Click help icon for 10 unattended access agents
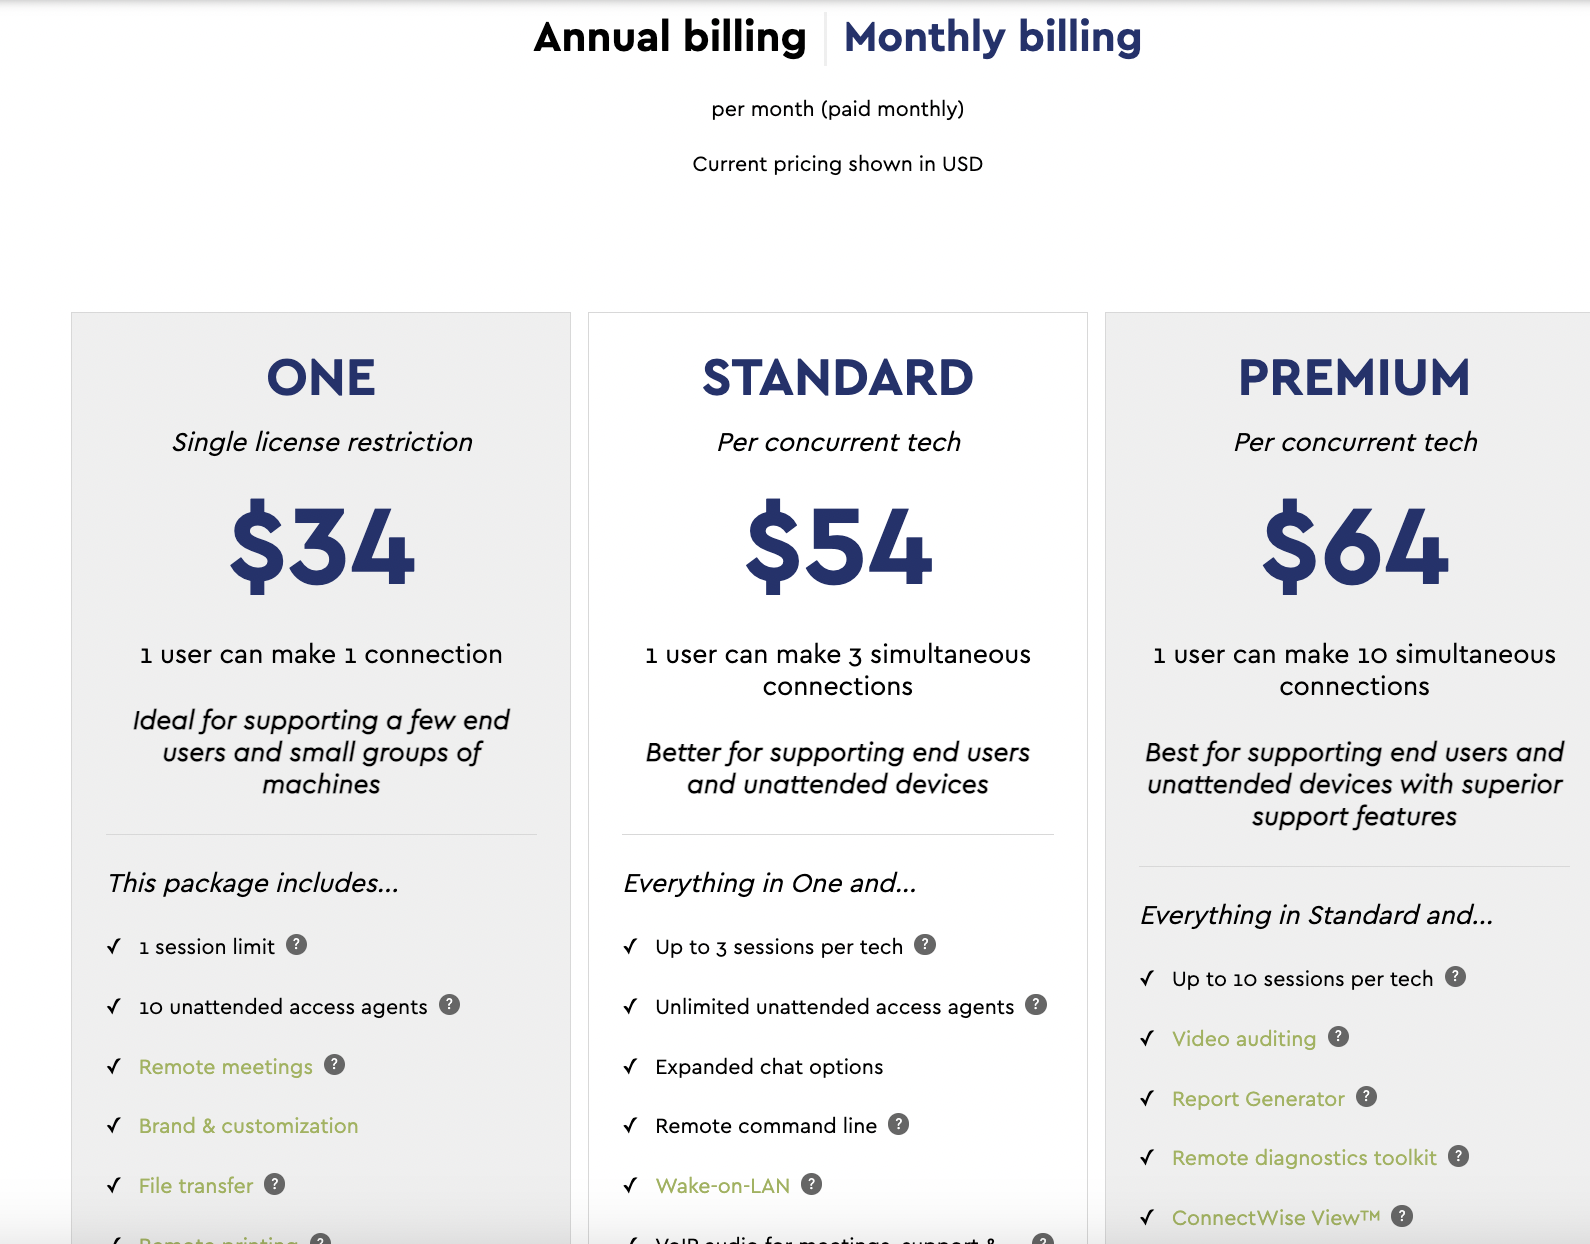The height and width of the screenshot is (1244, 1590). pyautogui.click(x=450, y=1005)
